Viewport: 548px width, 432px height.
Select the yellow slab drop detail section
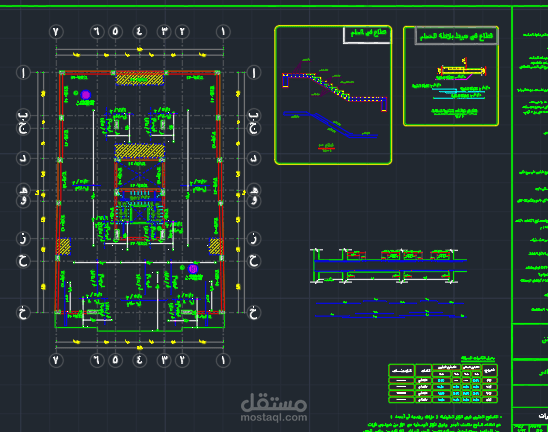(462, 70)
